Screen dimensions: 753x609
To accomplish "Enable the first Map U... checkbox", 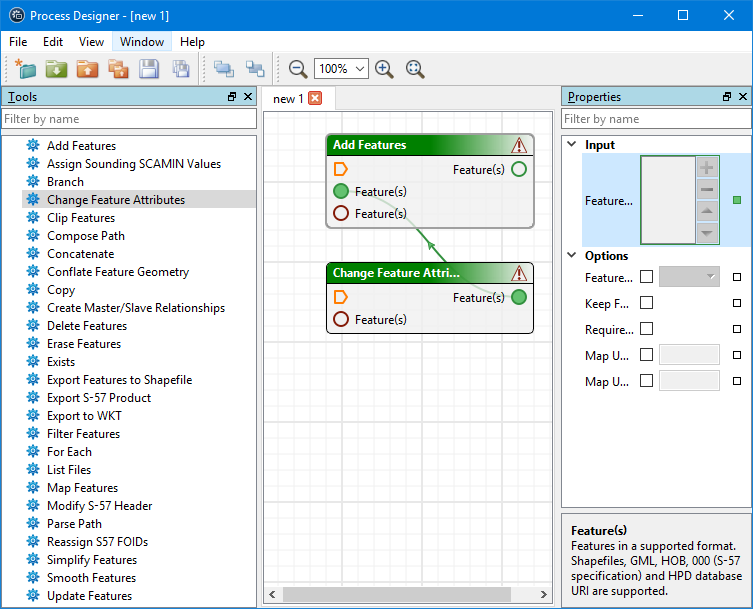I will pyautogui.click(x=646, y=355).
